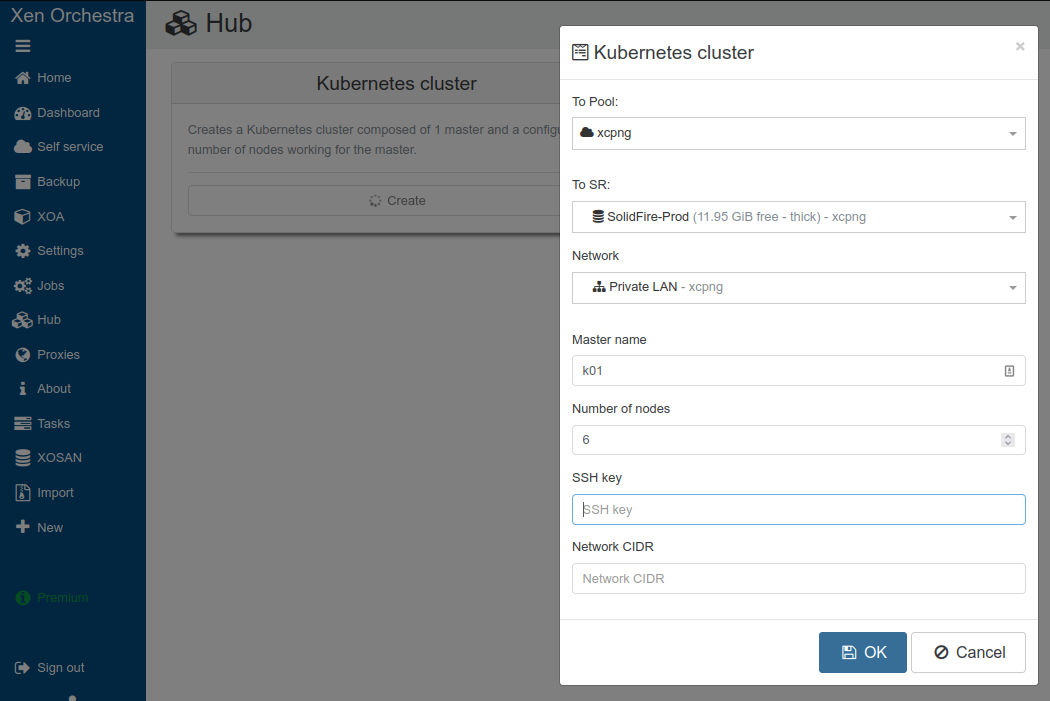This screenshot has height=701, width=1050.
Task: Click the Jobs gears icon
Action: [x=23, y=286]
